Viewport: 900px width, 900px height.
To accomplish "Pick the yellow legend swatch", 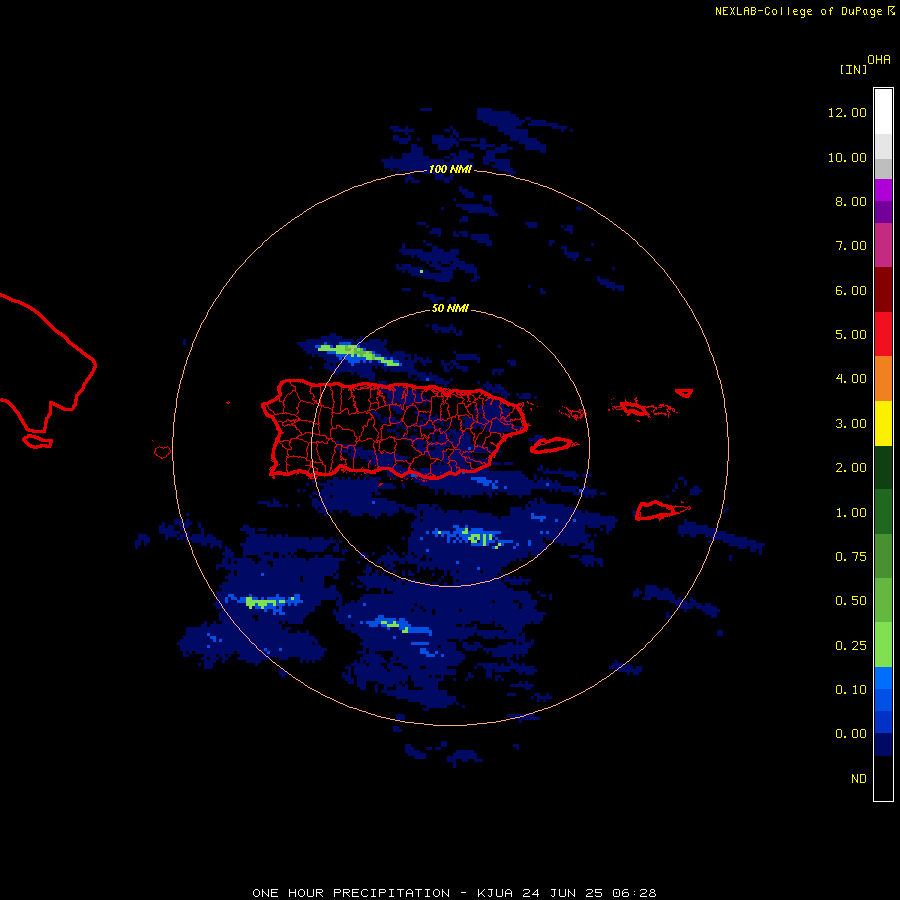I will click(883, 423).
